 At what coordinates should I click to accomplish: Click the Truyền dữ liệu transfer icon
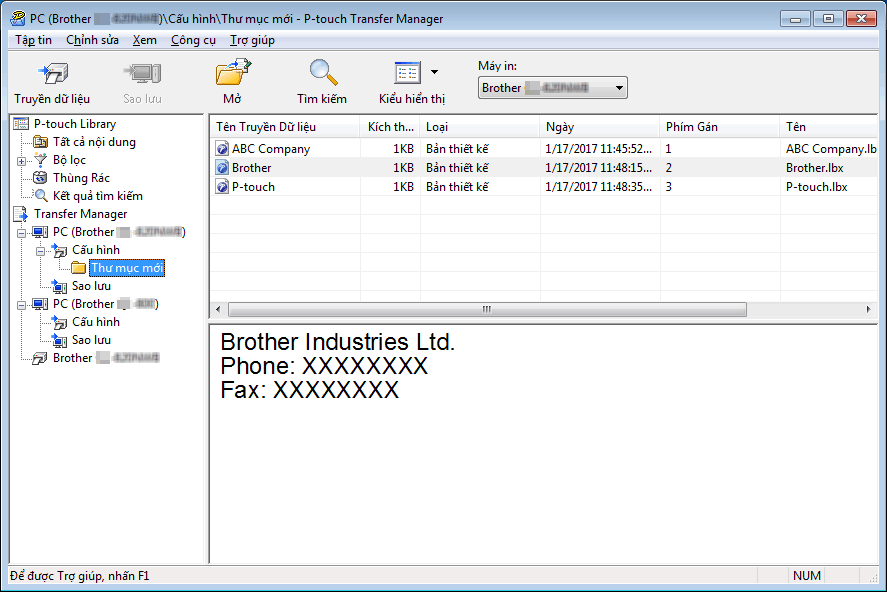tap(51, 75)
